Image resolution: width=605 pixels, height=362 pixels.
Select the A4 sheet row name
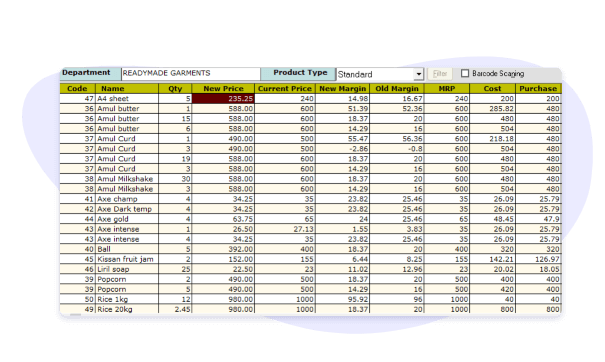[127, 99]
